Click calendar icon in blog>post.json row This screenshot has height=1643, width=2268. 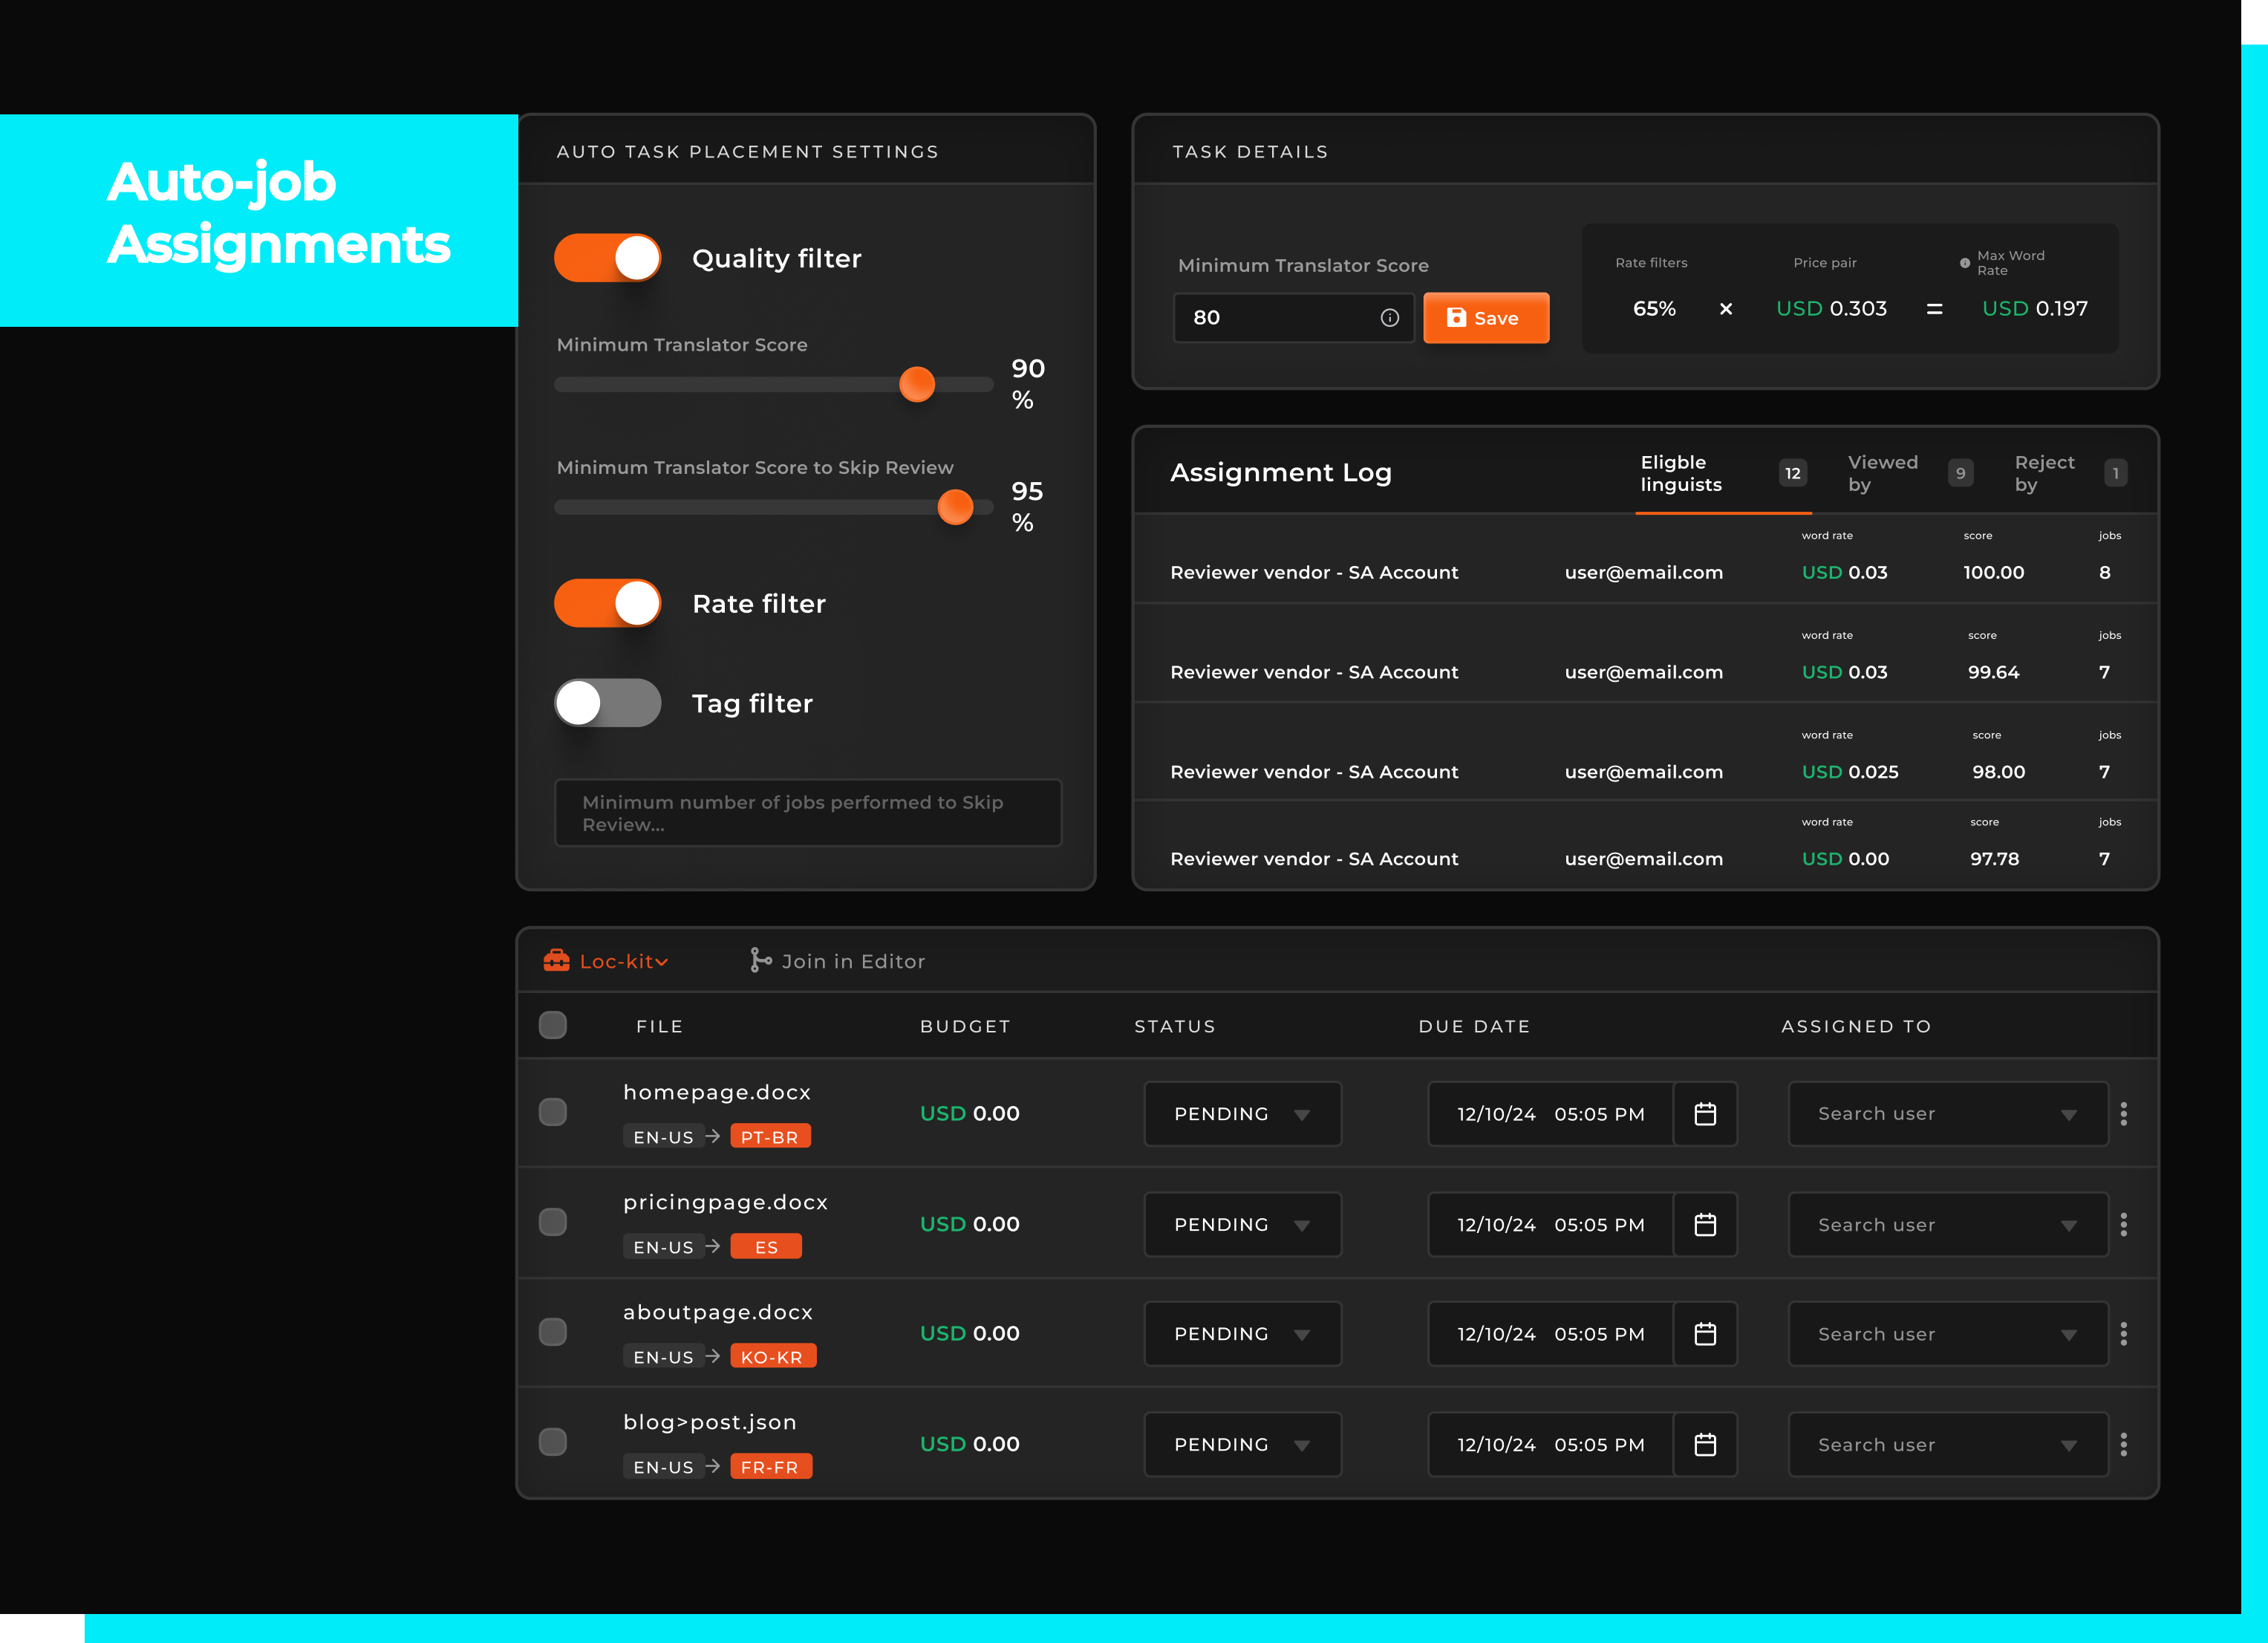coord(1705,1445)
